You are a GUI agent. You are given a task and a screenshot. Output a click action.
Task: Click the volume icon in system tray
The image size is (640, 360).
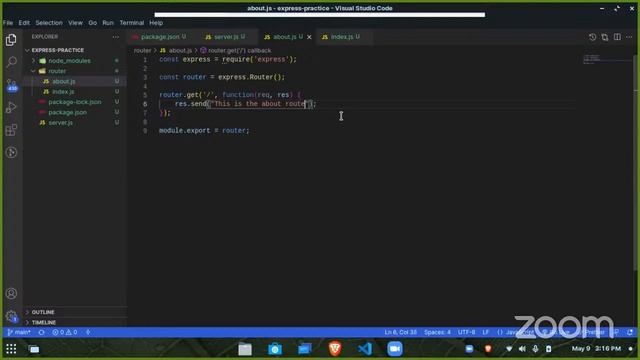coord(522,349)
